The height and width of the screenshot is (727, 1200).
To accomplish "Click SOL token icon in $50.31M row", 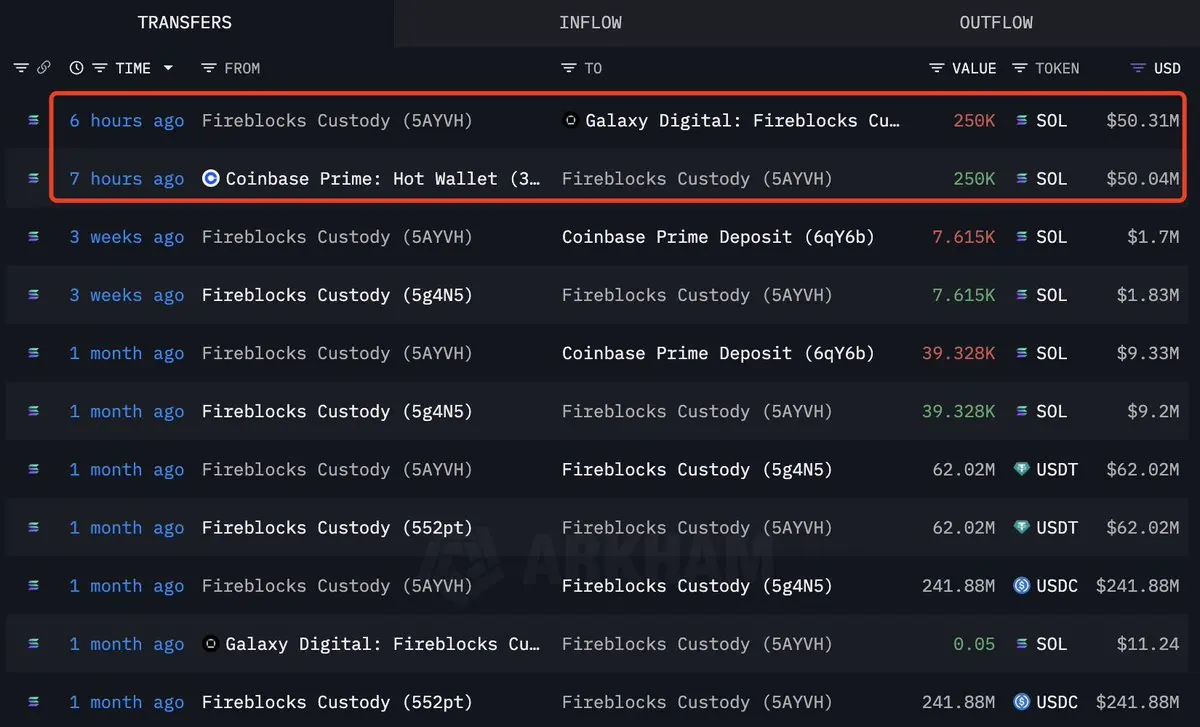I will coord(1021,120).
